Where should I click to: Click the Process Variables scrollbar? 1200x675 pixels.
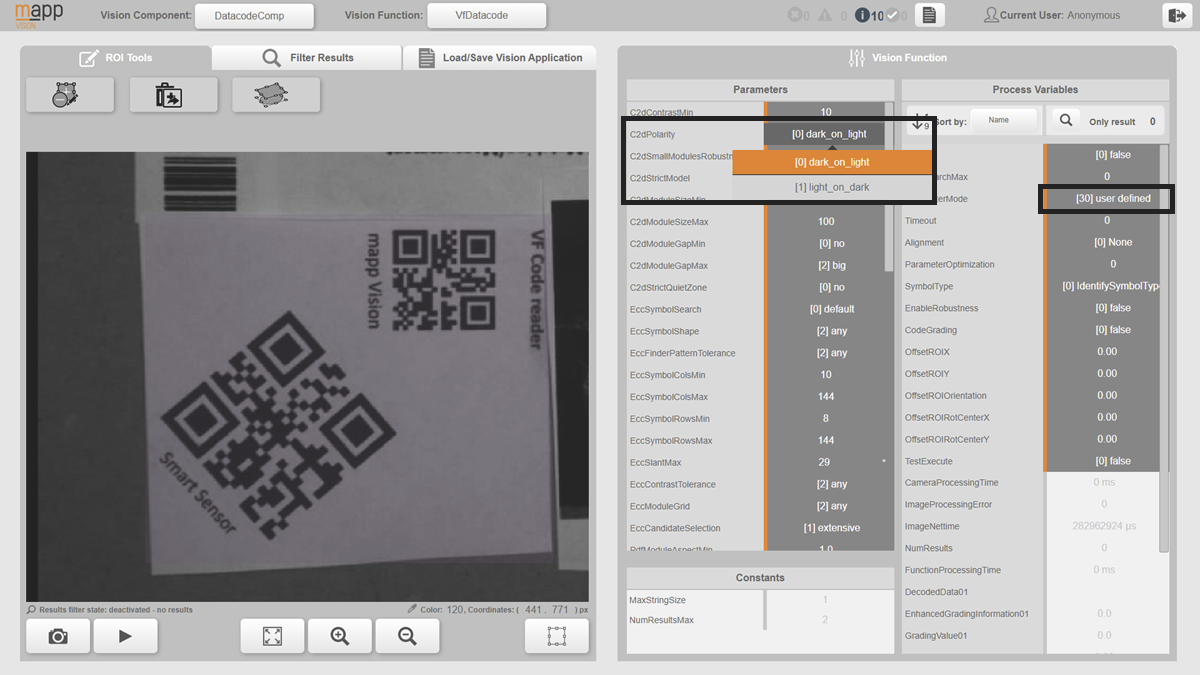(x=1164, y=347)
